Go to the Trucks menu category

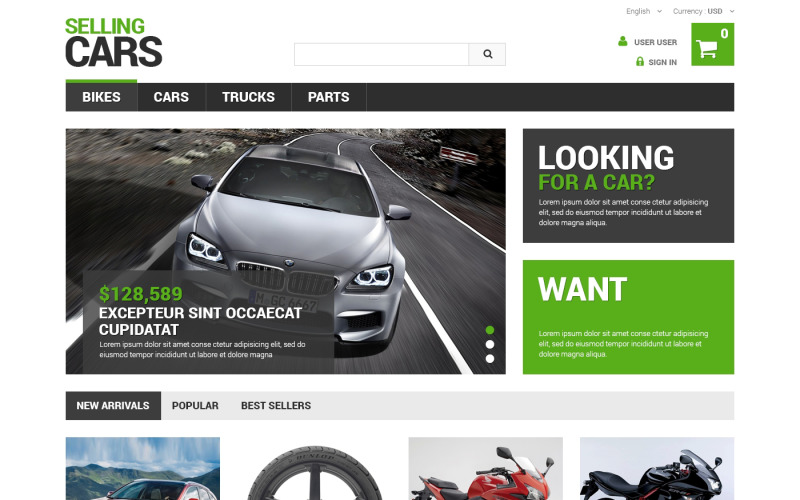248,97
